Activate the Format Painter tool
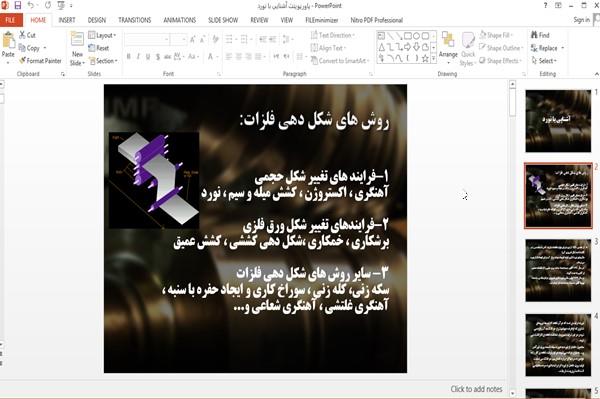 (x=40, y=60)
